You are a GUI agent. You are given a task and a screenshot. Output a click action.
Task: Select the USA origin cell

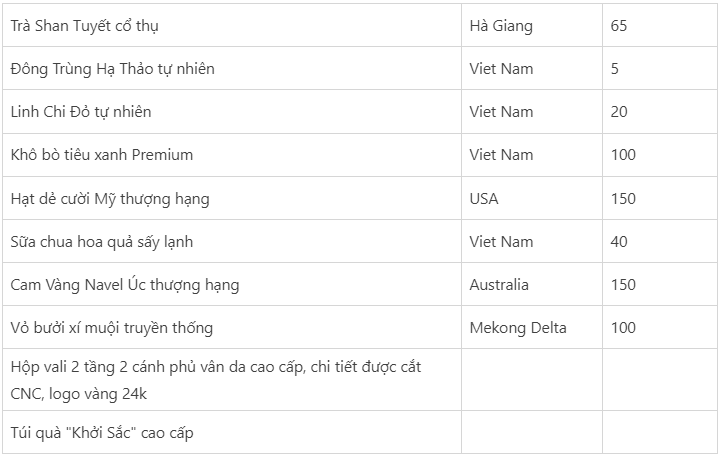click(x=532, y=198)
